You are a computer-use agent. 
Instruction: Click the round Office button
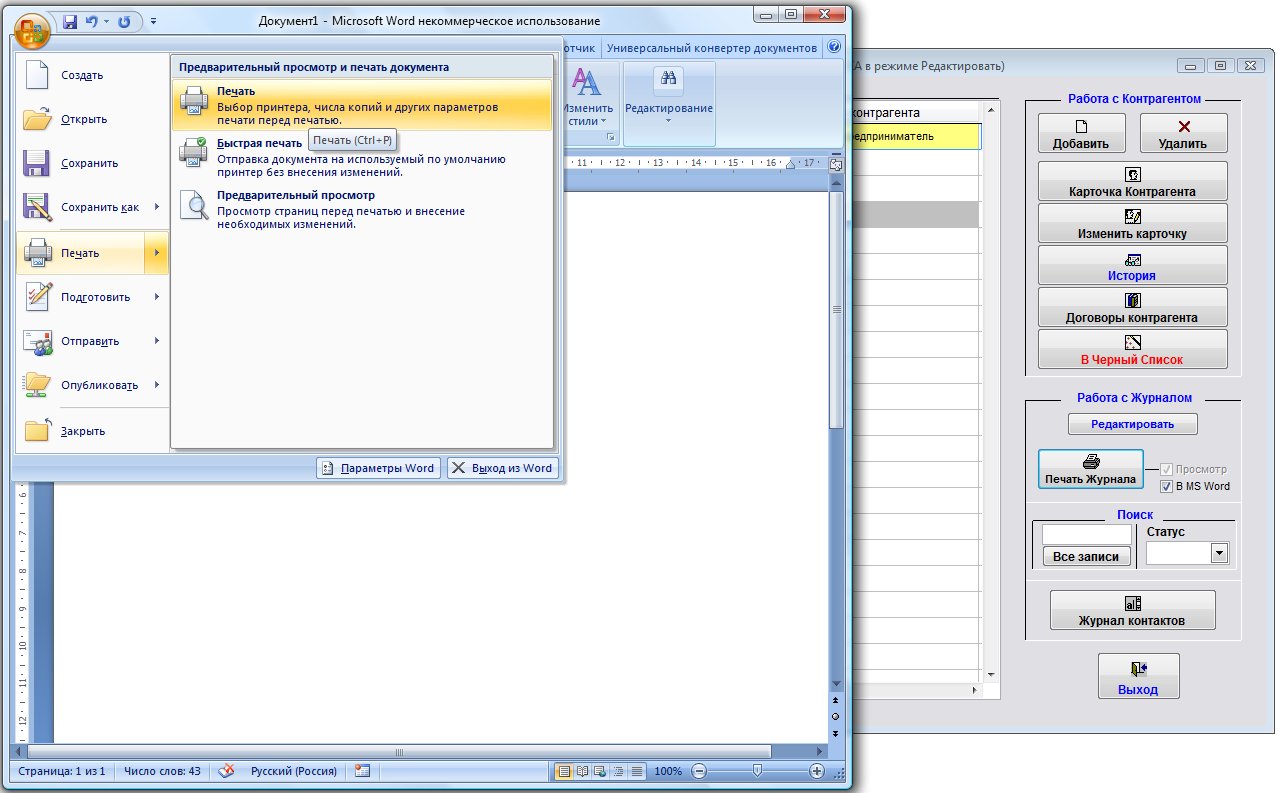pos(33,30)
